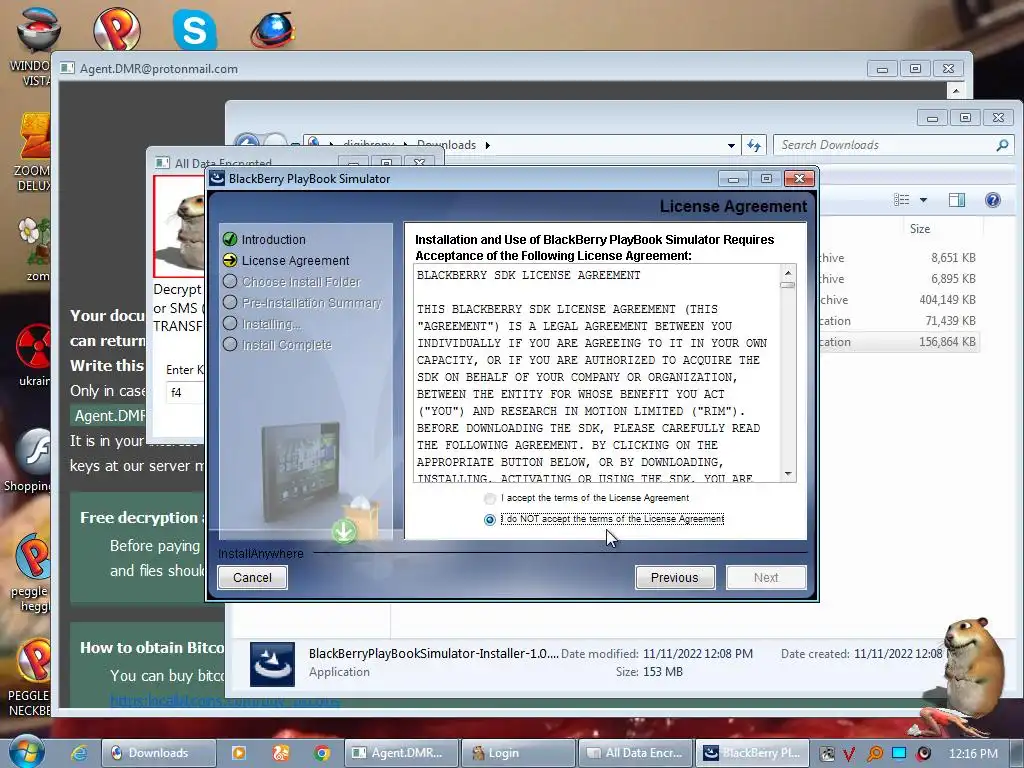Click the Install Complete step
This screenshot has height=768, width=1024.
287,345
